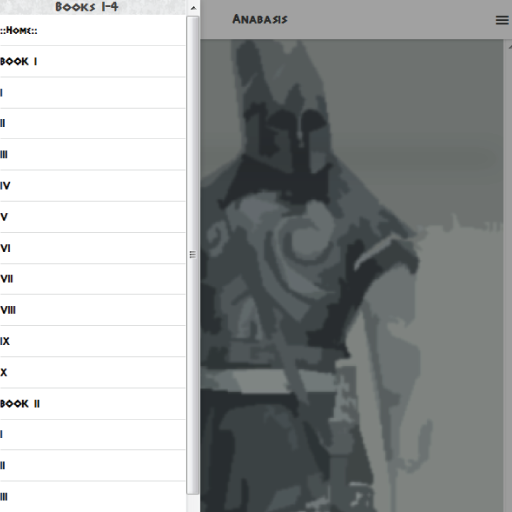Open chapter X of Book I
Screen dimensions: 512x512
coord(92,372)
